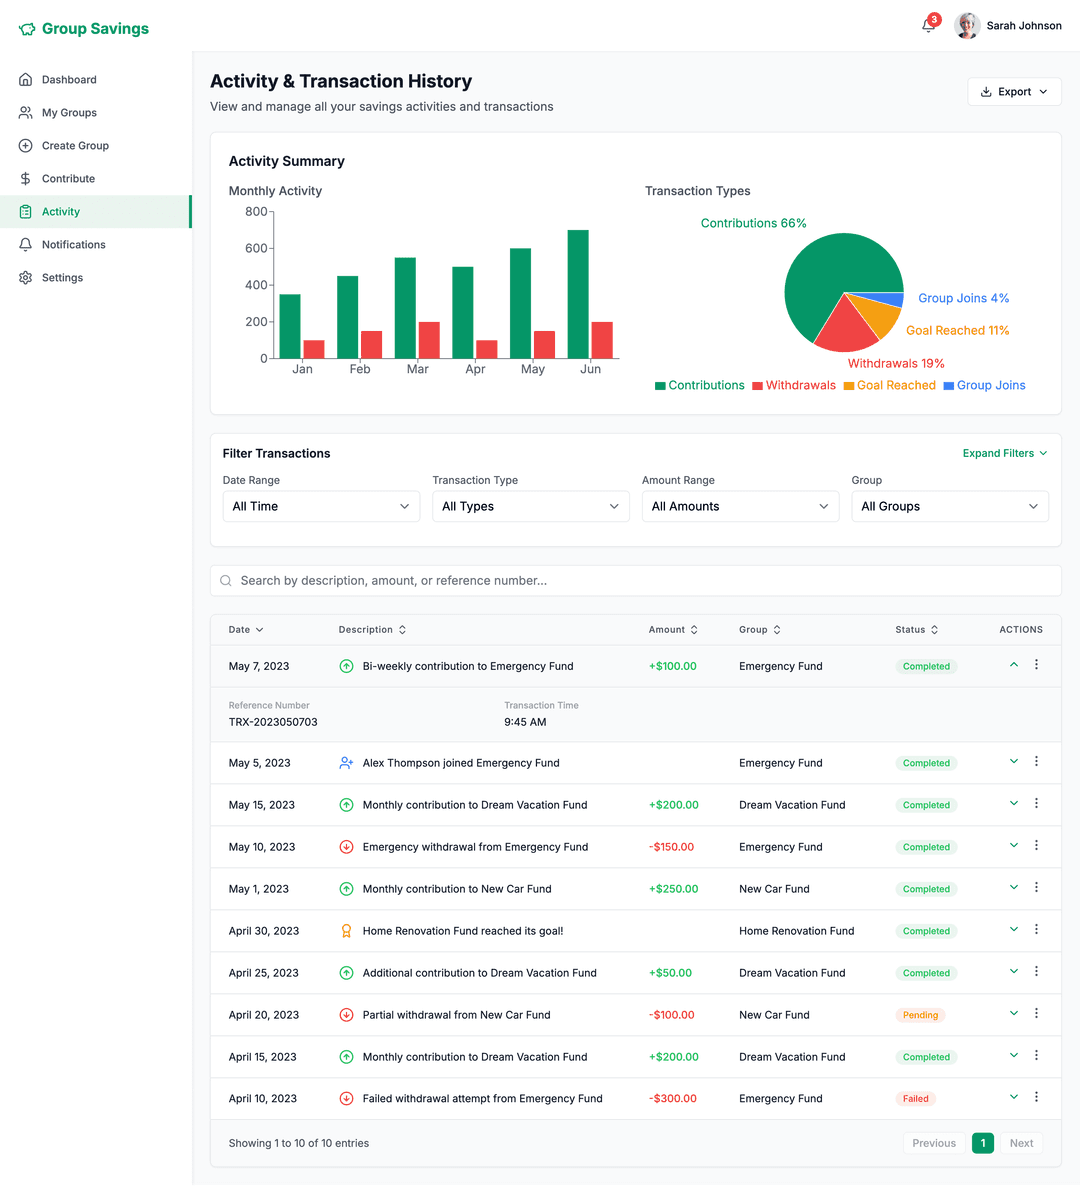Click red withdrawal arrow icon for Emergency withdrawal
Image resolution: width=1080 pixels, height=1186 pixels.
point(346,847)
